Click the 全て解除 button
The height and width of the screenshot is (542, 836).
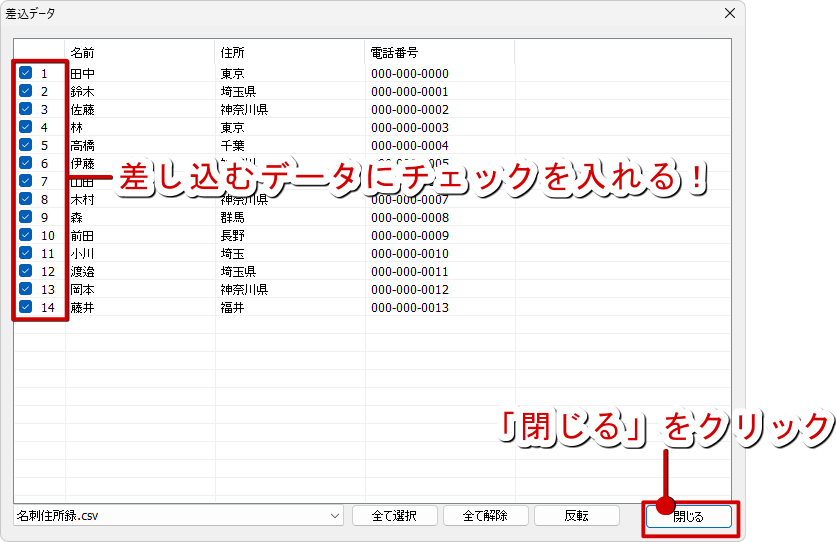pyautogui.click(x=485, y=516)
